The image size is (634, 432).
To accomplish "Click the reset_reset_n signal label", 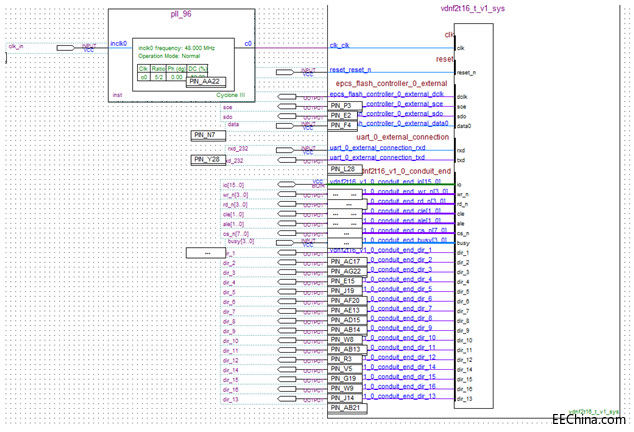I will click(x=350, y=70).
